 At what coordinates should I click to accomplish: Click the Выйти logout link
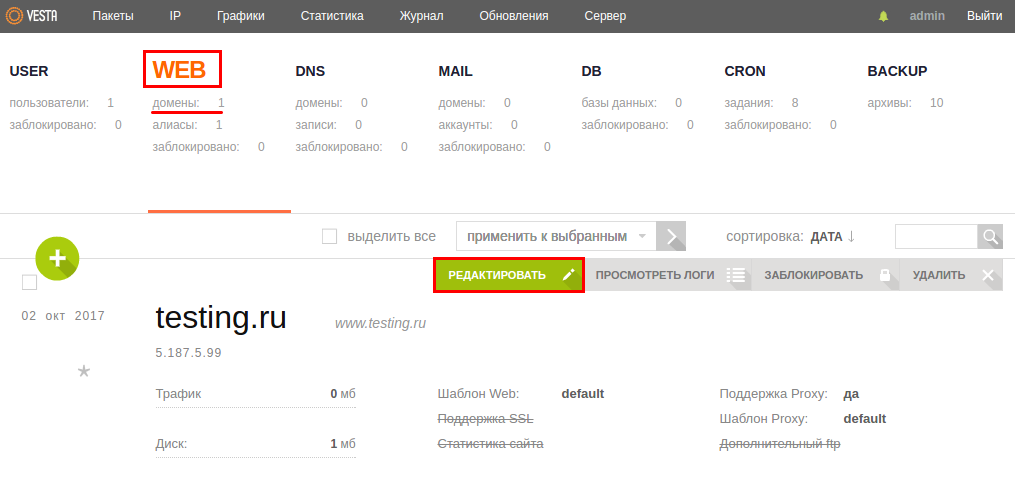click(x=985, y=16)
